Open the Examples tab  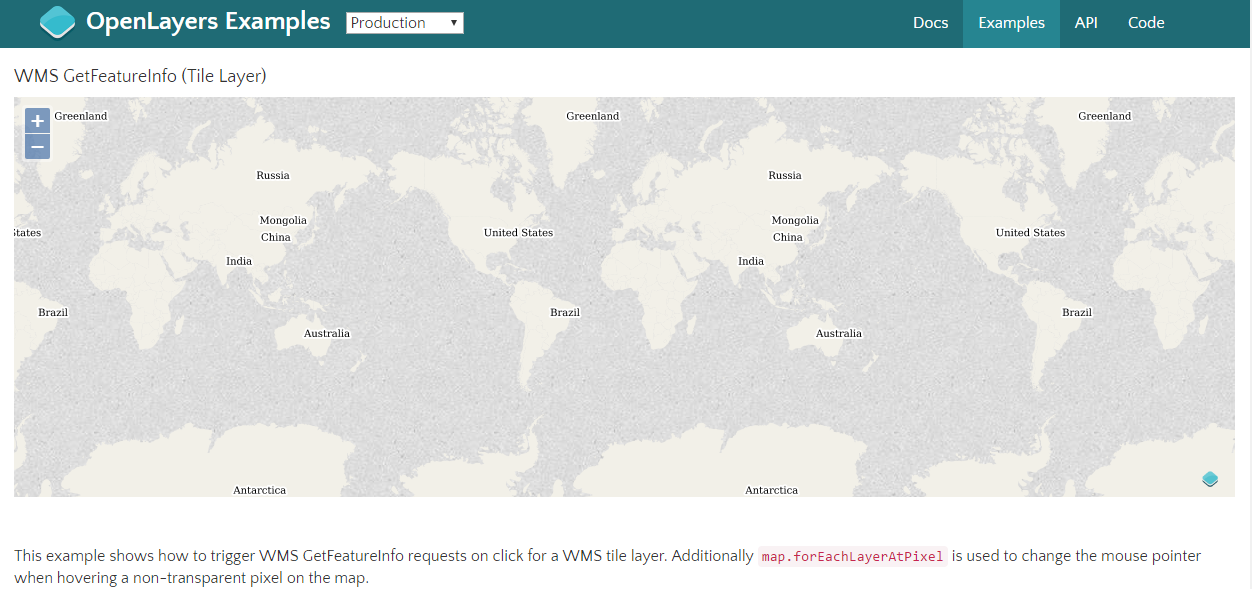pyautogui.click(x=1011, y=23)
